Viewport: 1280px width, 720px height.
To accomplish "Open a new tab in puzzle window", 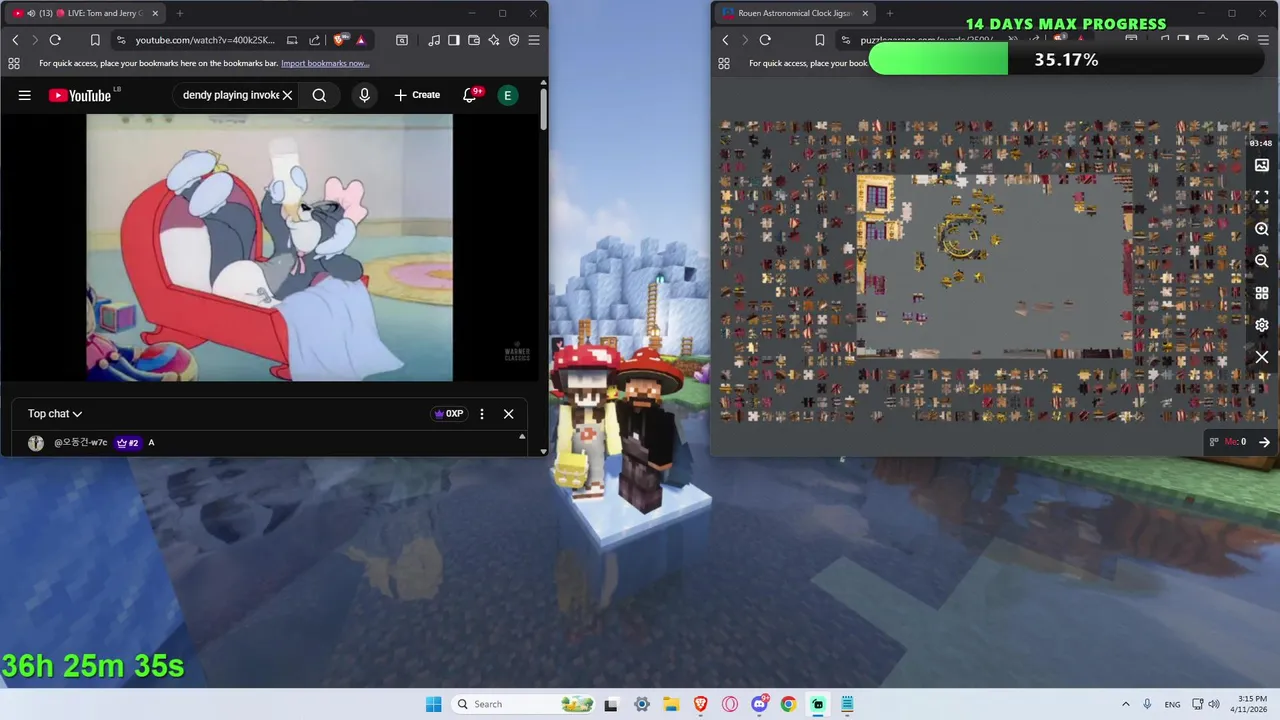I will pos(890,13).
